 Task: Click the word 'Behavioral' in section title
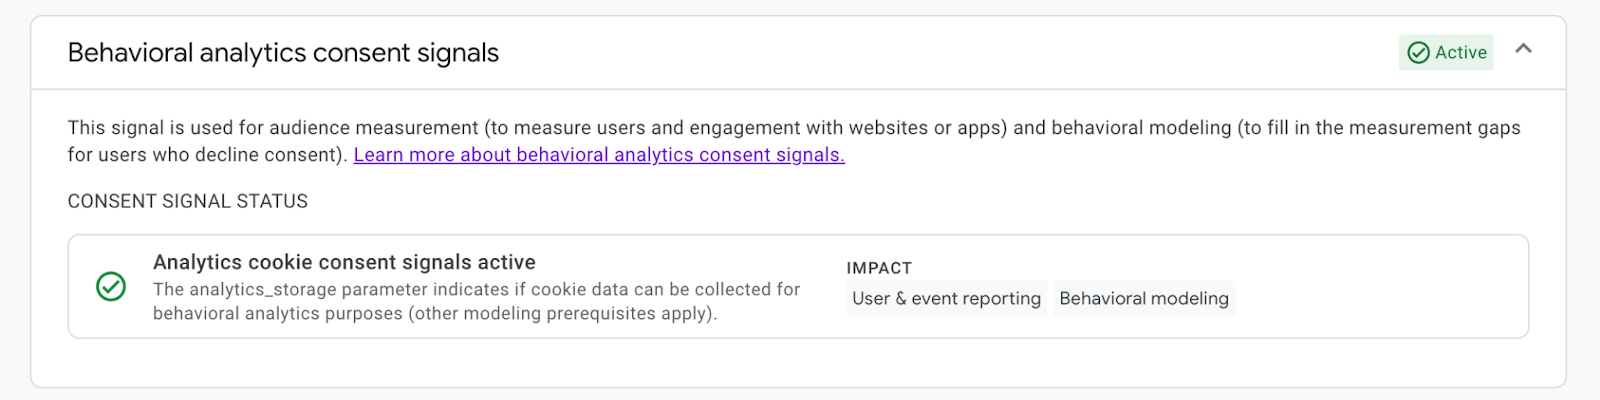click(130, 53)
